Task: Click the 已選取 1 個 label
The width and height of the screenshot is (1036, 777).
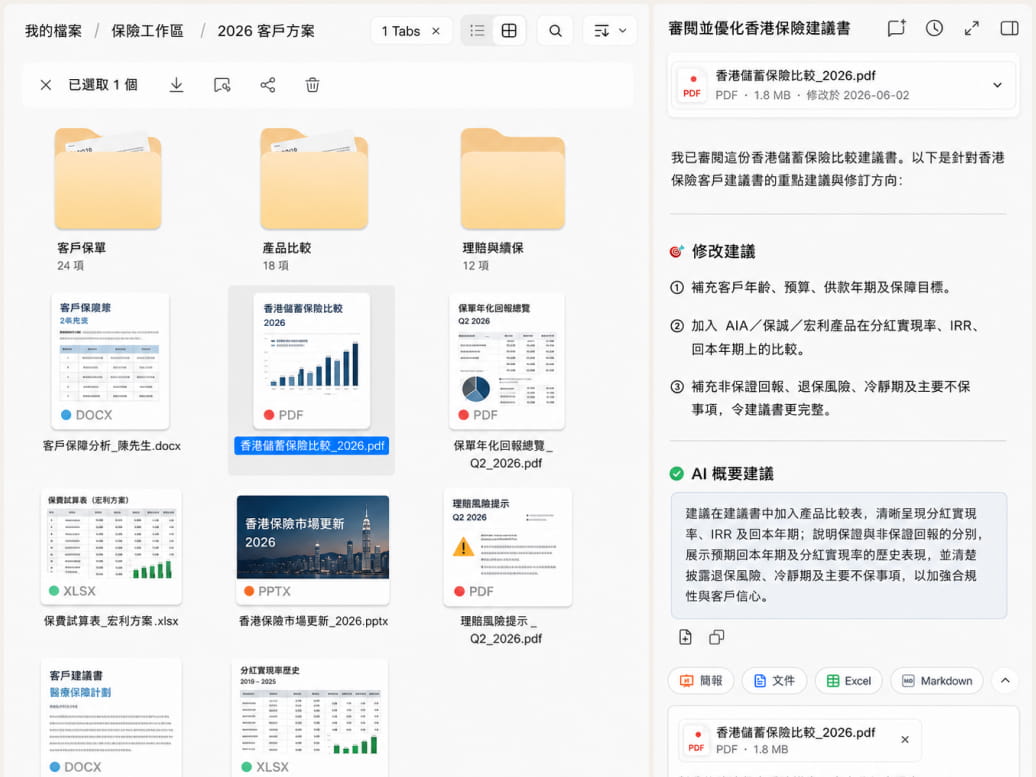Action: [x=103, y=85]
